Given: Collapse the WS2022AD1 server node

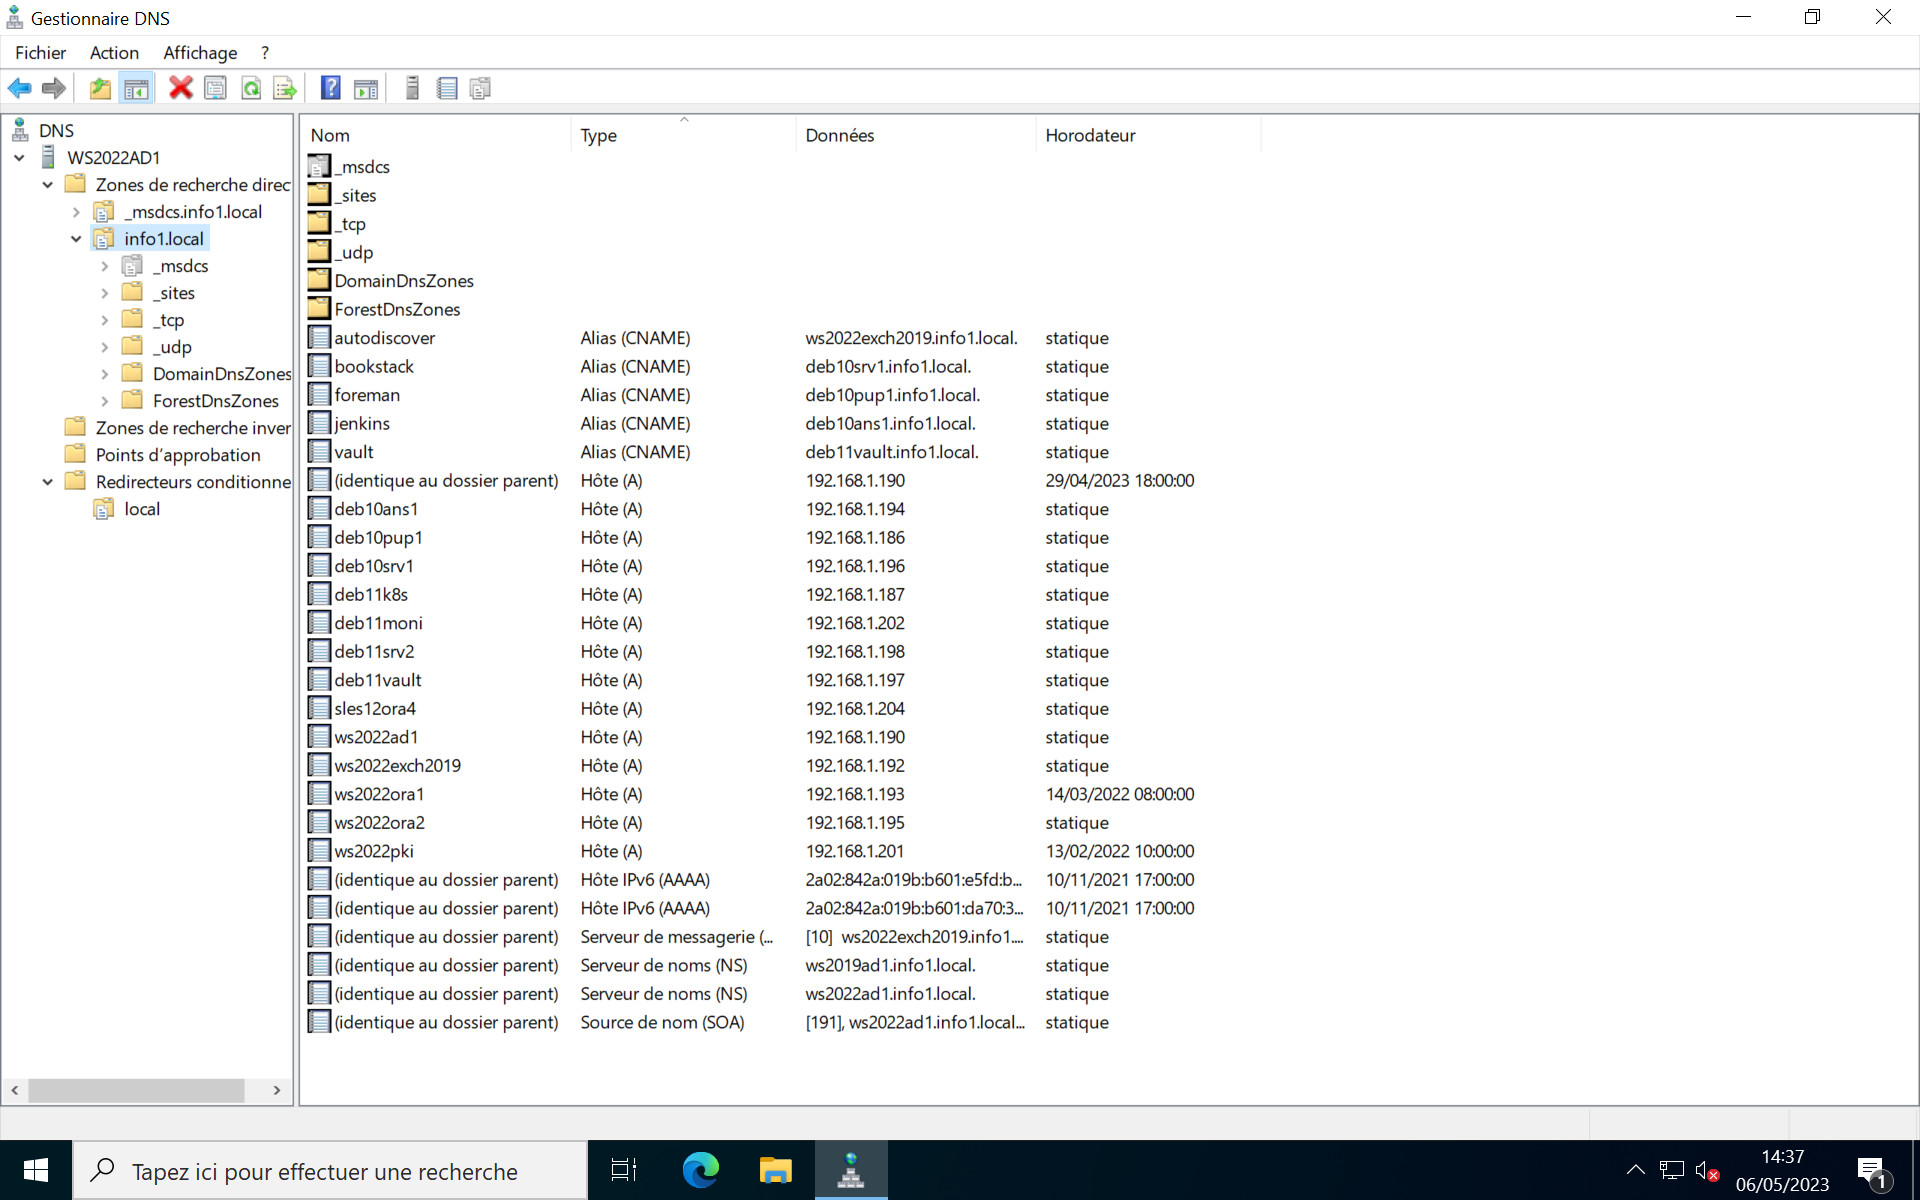Looking at the screenshot, I should pos(19,158).
